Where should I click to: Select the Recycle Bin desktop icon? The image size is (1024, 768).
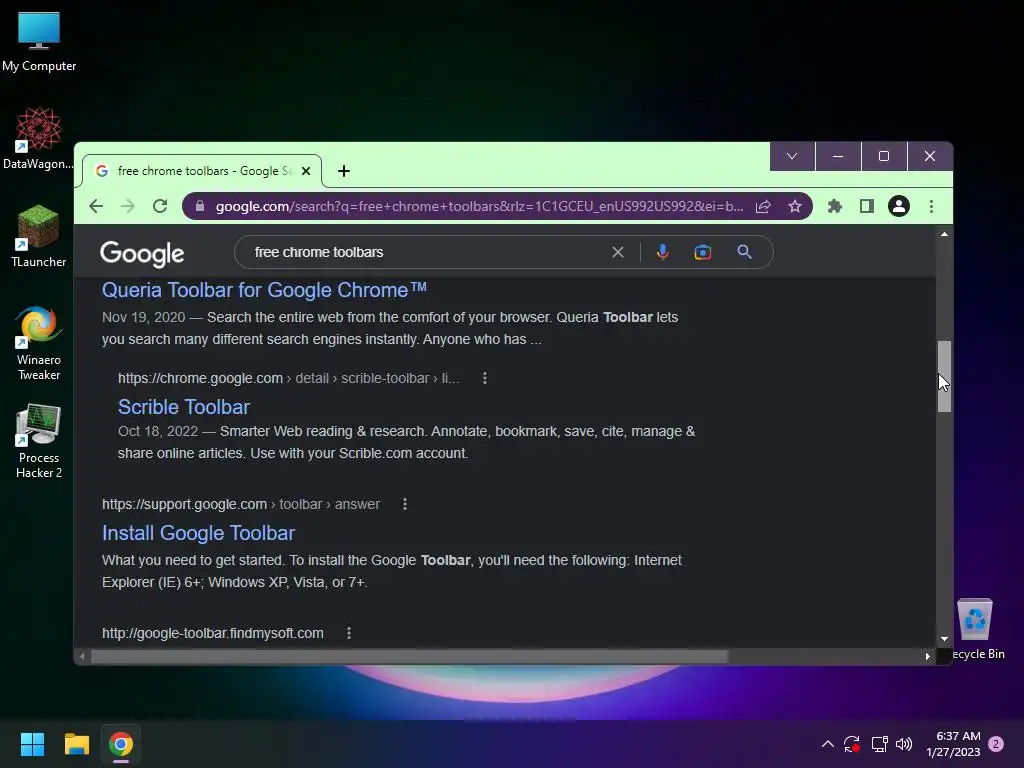click(975, 630)
